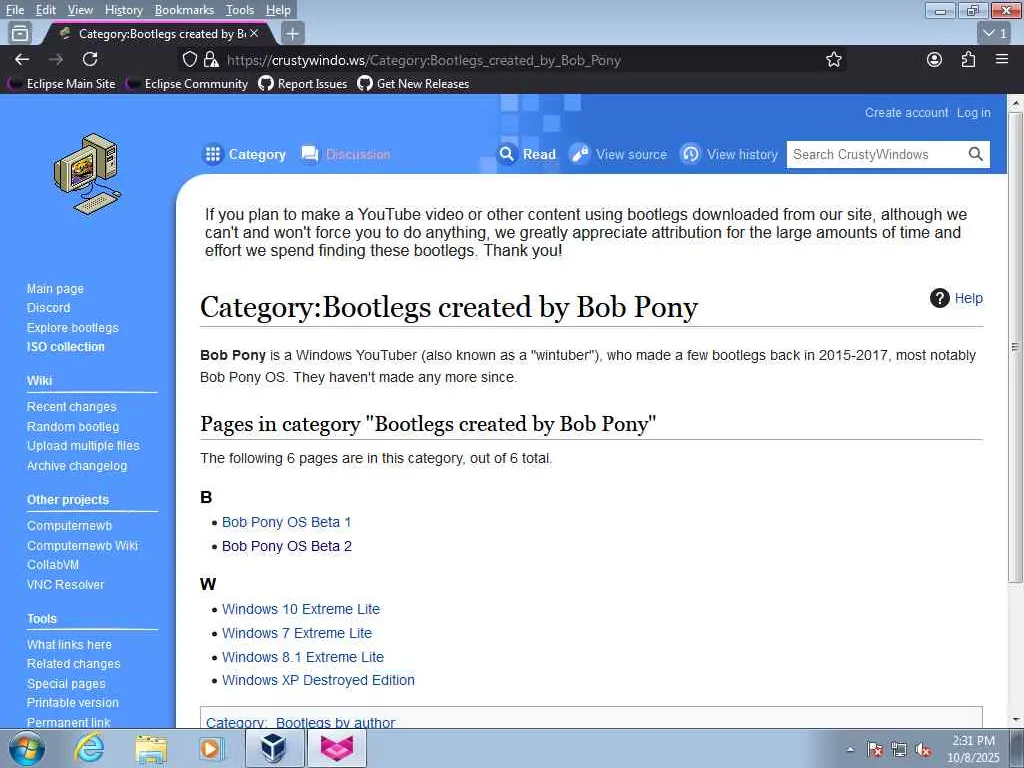This screenshot has height=768, width=1024.
Task: Click the muted volume tray icon
Action: pos(923,750)
